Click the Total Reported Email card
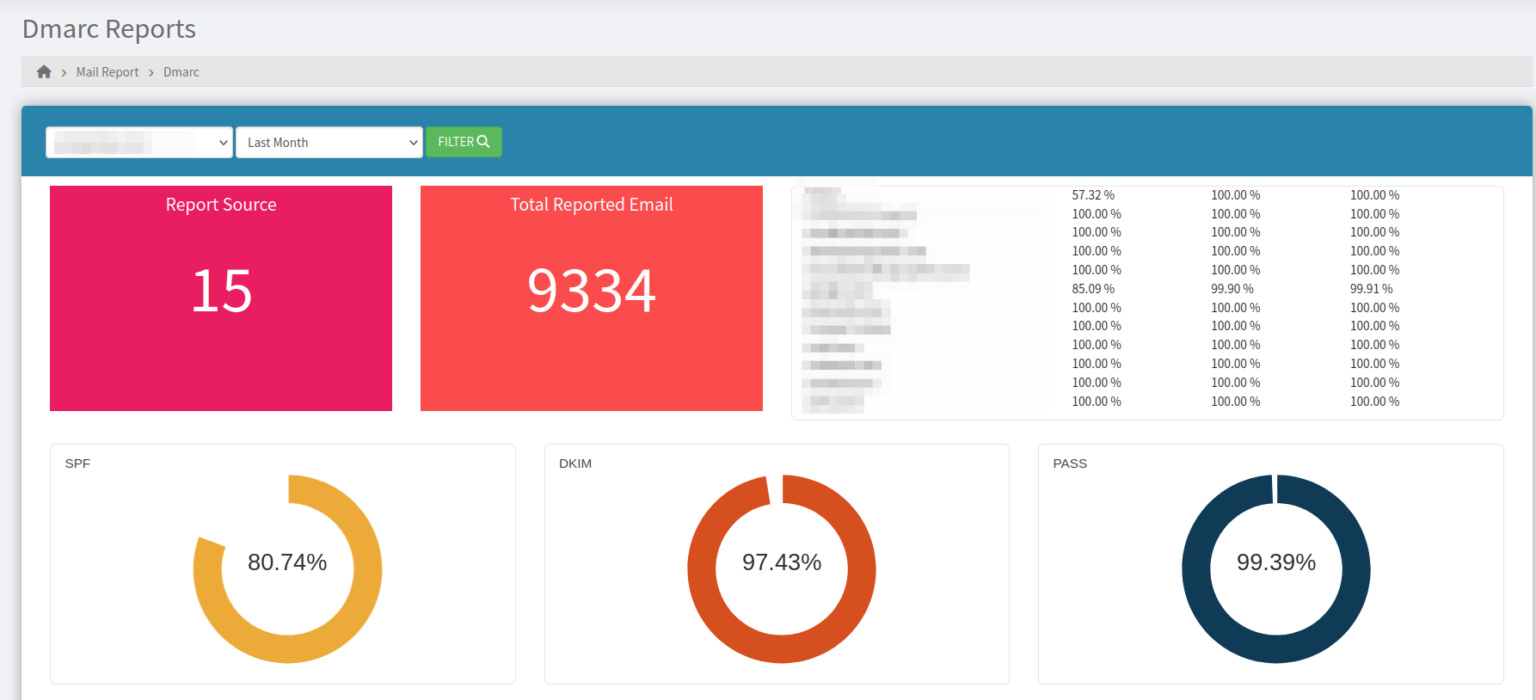1536x700 pixels. point(591,297)
